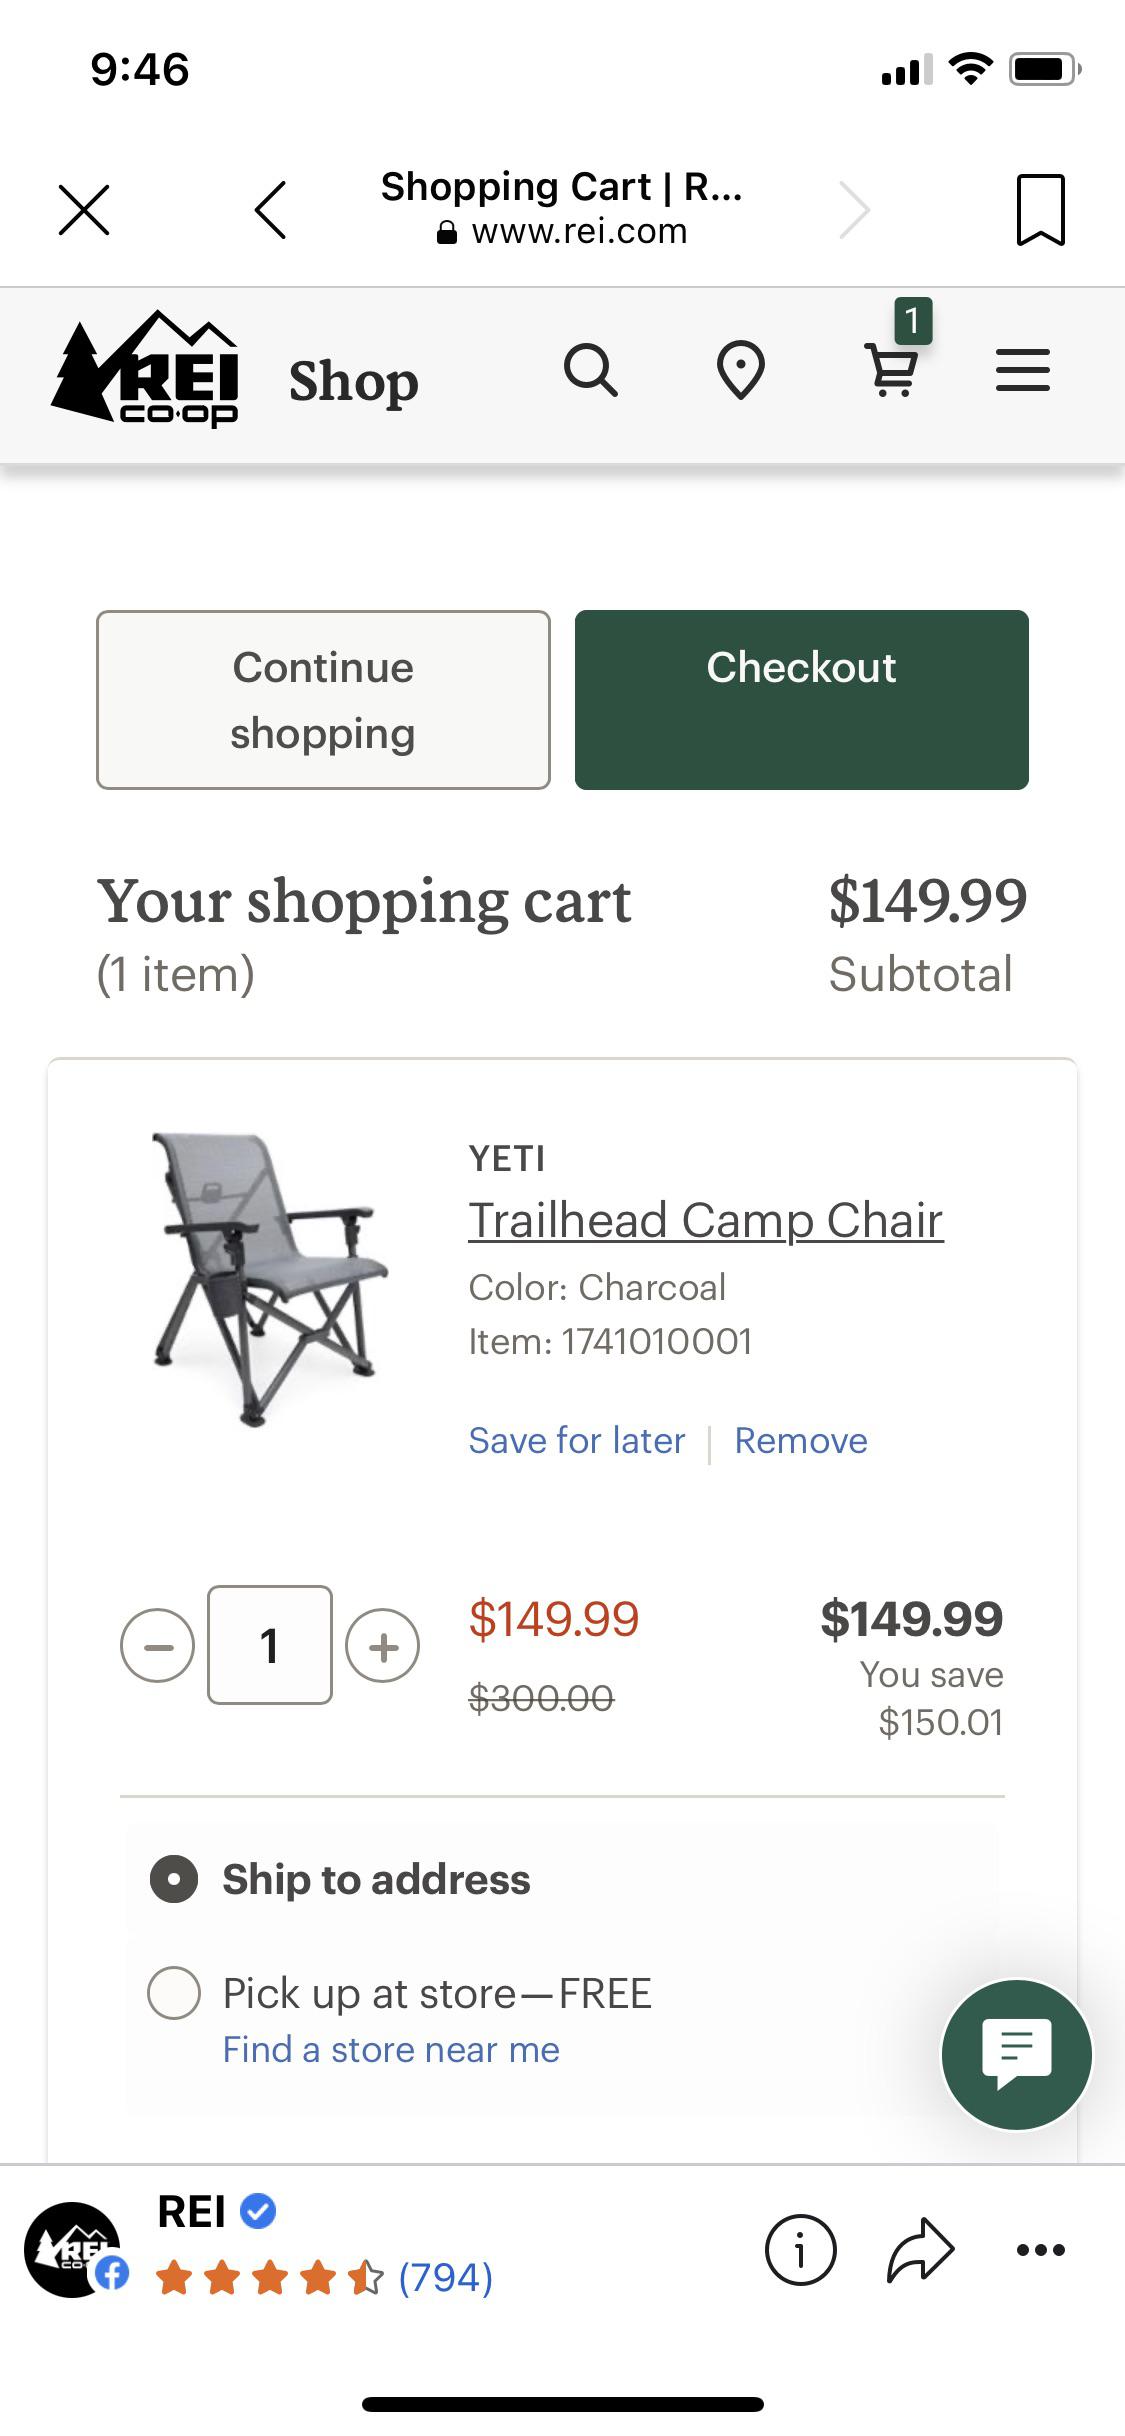
Task: Tap the www.rei.com address bar
Action: click(x=562, y=230)
